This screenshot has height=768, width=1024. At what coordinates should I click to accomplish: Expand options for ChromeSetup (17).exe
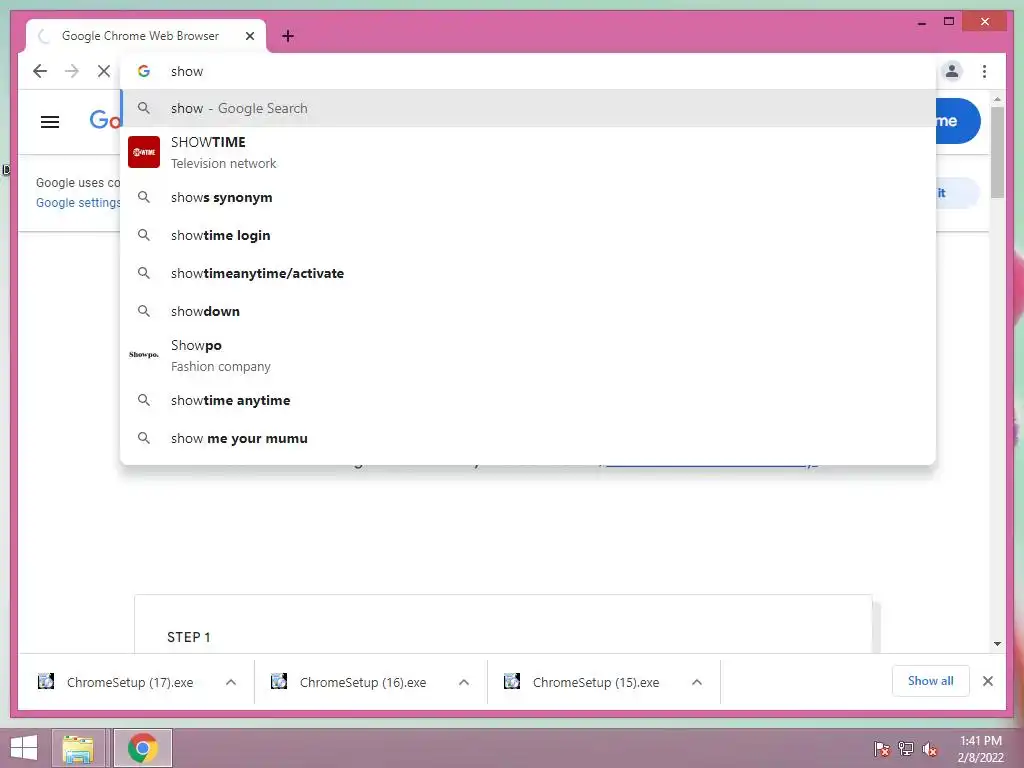coord(231,682)
